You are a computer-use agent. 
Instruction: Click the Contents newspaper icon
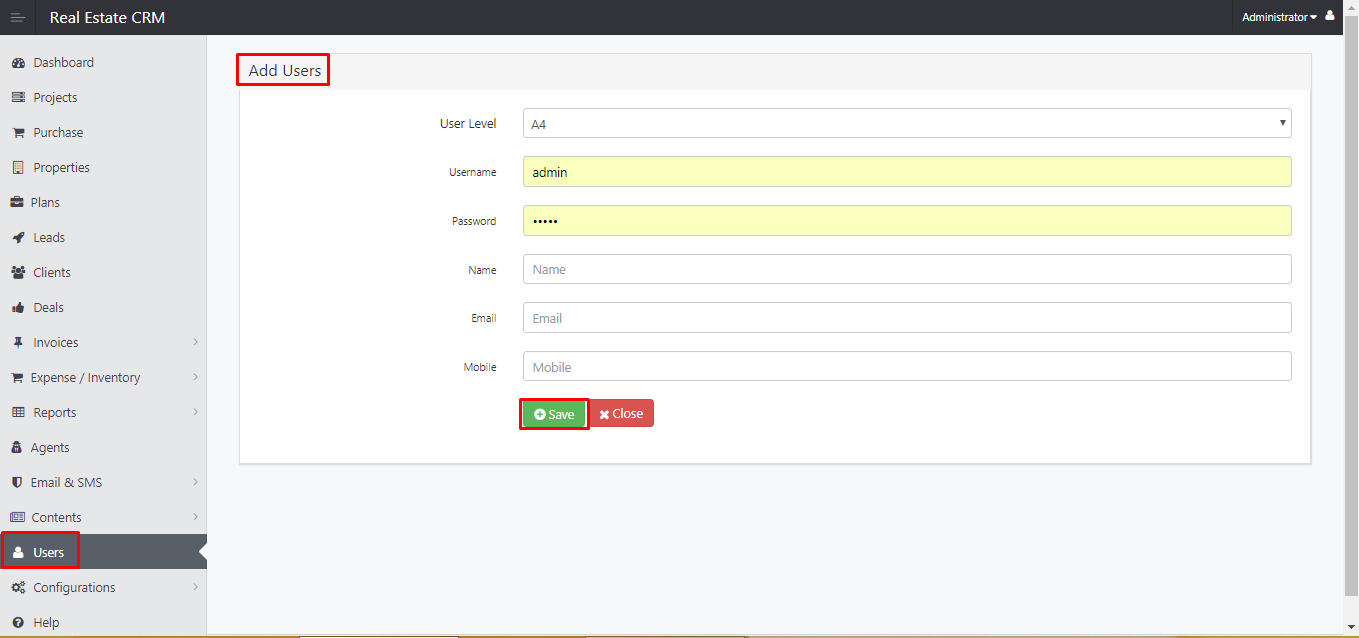pos(17,518)
